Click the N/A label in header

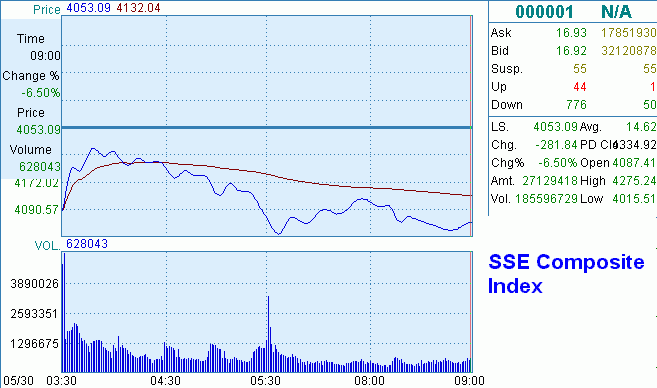(x=616, y=12)
